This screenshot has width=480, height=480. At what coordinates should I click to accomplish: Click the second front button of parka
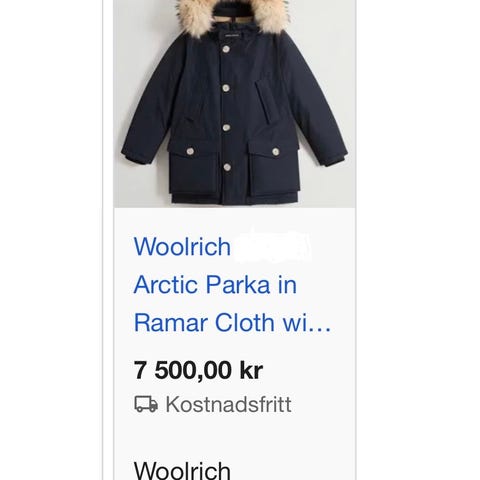226,88
